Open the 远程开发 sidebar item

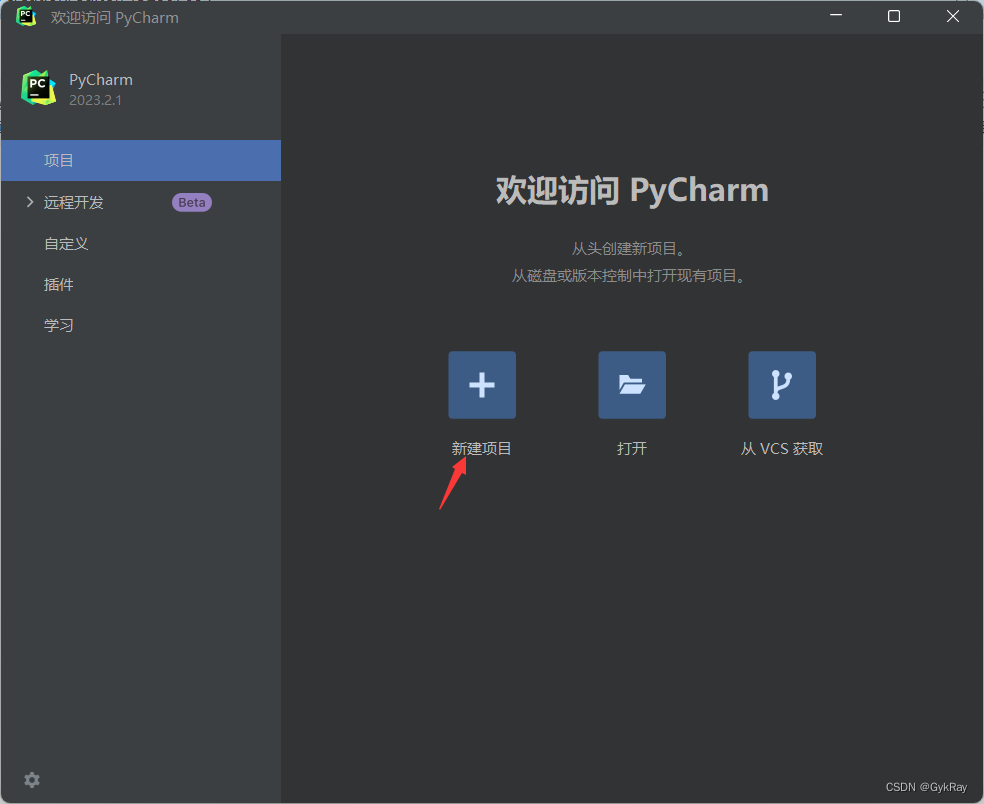pos(73,202)
